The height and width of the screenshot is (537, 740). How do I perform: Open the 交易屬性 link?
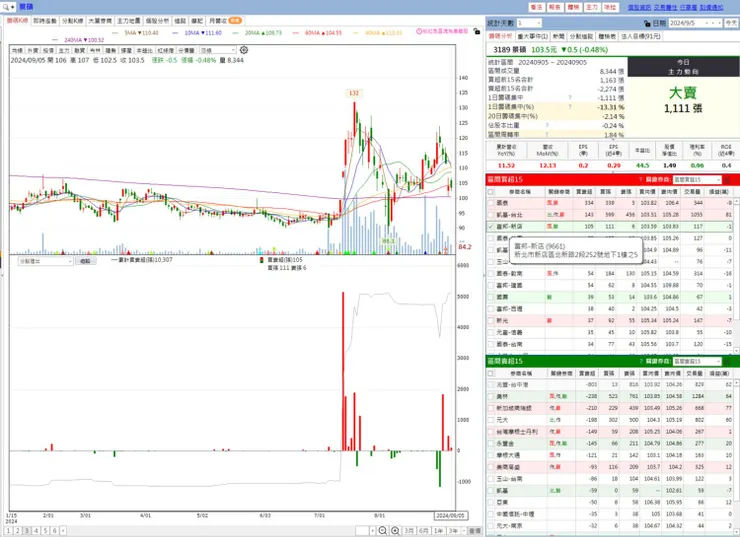665,7
